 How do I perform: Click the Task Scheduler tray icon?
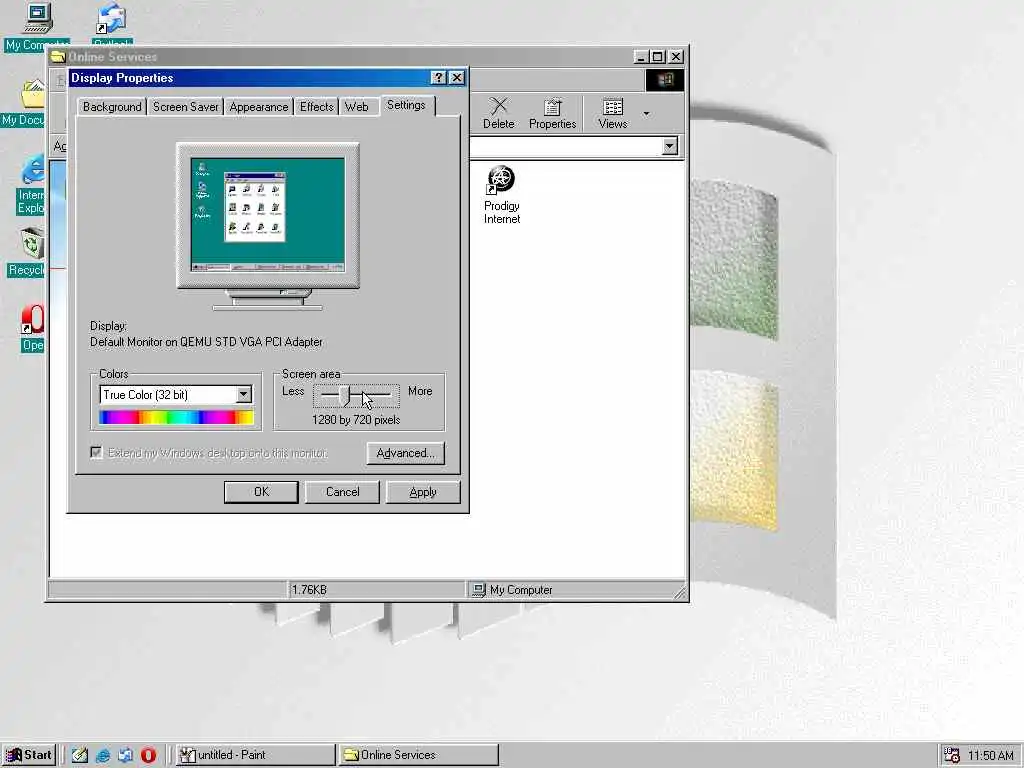pyautogui.click(x=952, y=755)
